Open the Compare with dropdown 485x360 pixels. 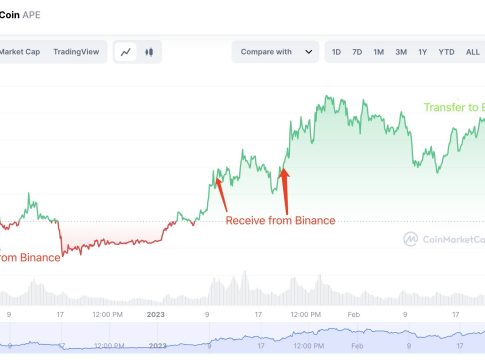tap(275, 52)
